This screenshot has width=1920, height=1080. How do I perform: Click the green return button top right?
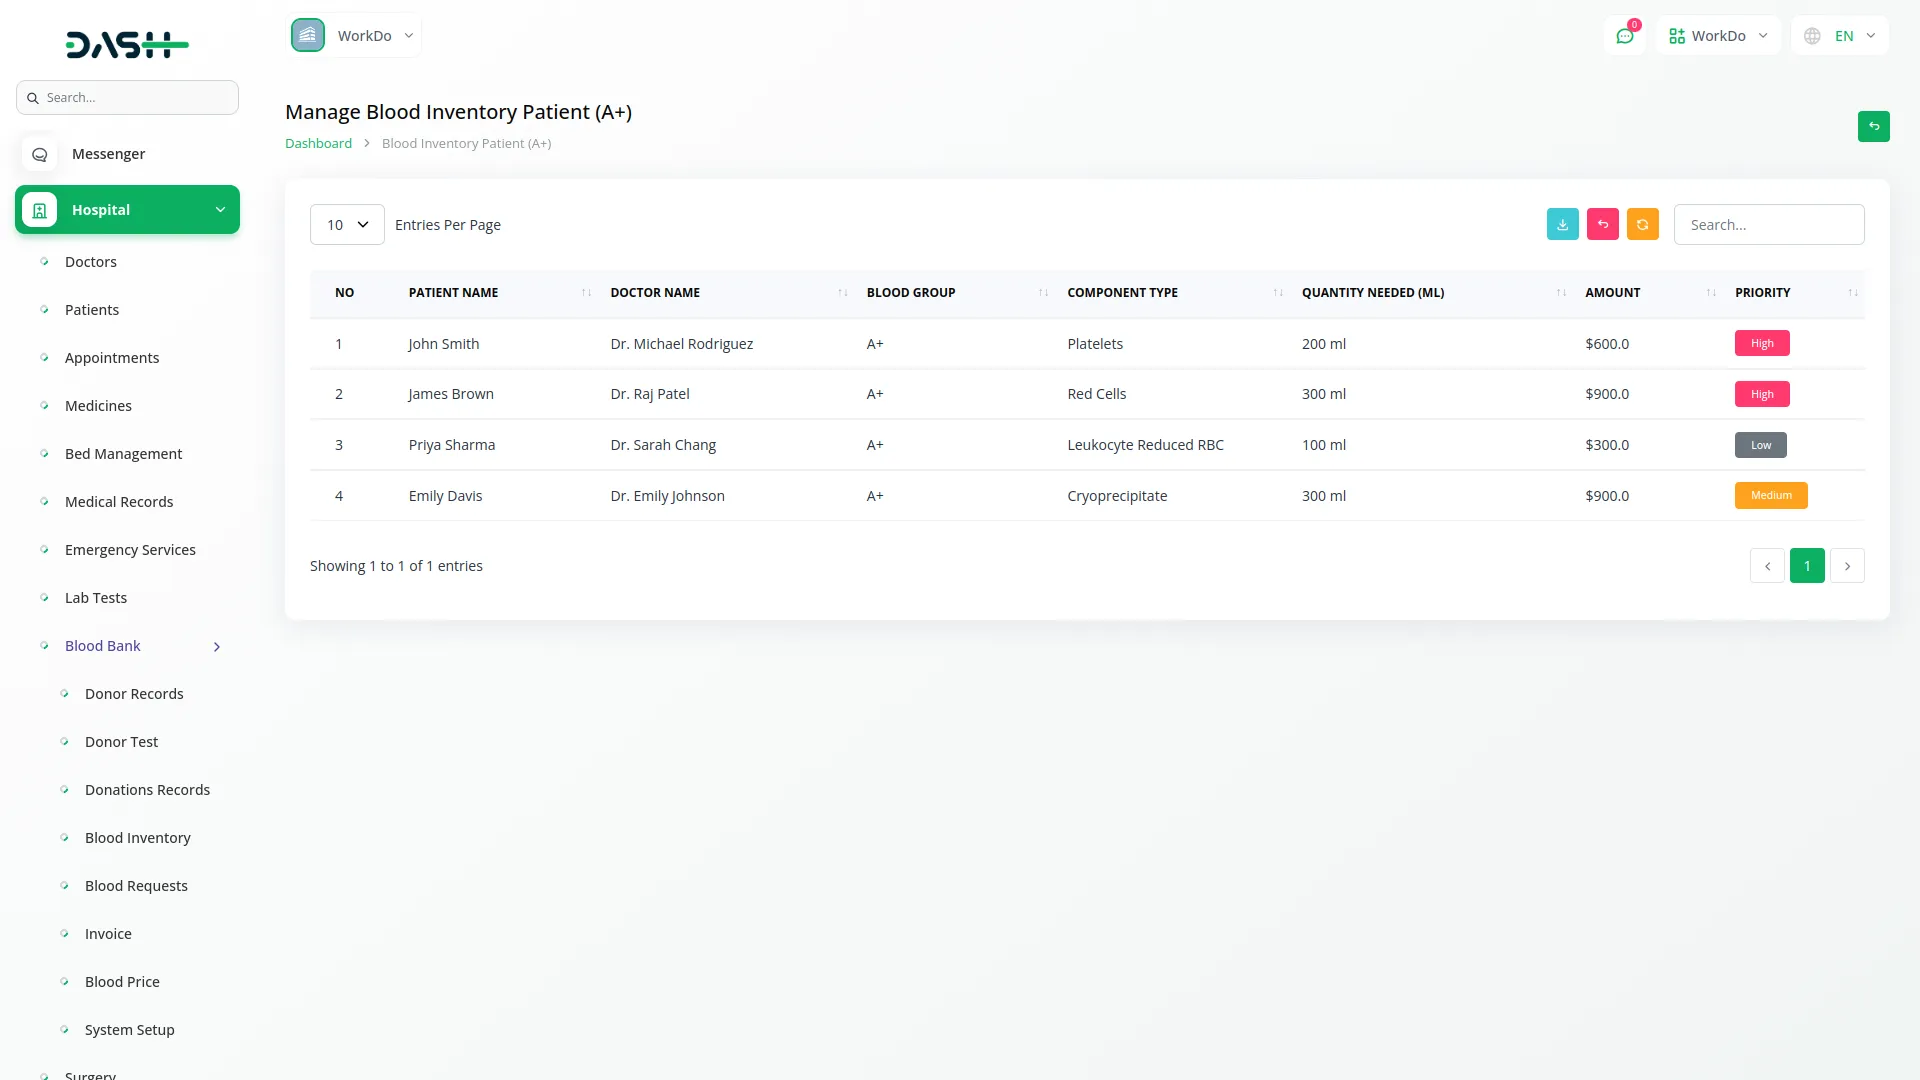coord(1873,127)
